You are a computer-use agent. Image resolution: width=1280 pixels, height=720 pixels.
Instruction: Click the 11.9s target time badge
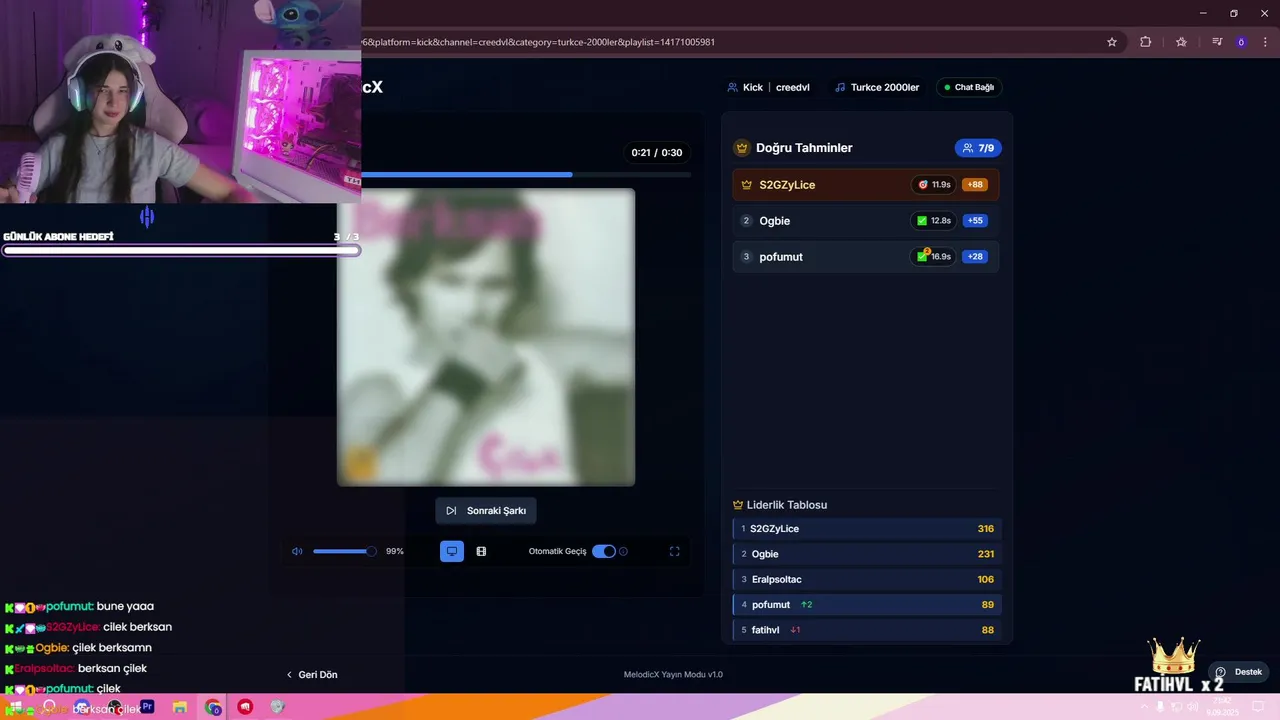tap(934, 185)
